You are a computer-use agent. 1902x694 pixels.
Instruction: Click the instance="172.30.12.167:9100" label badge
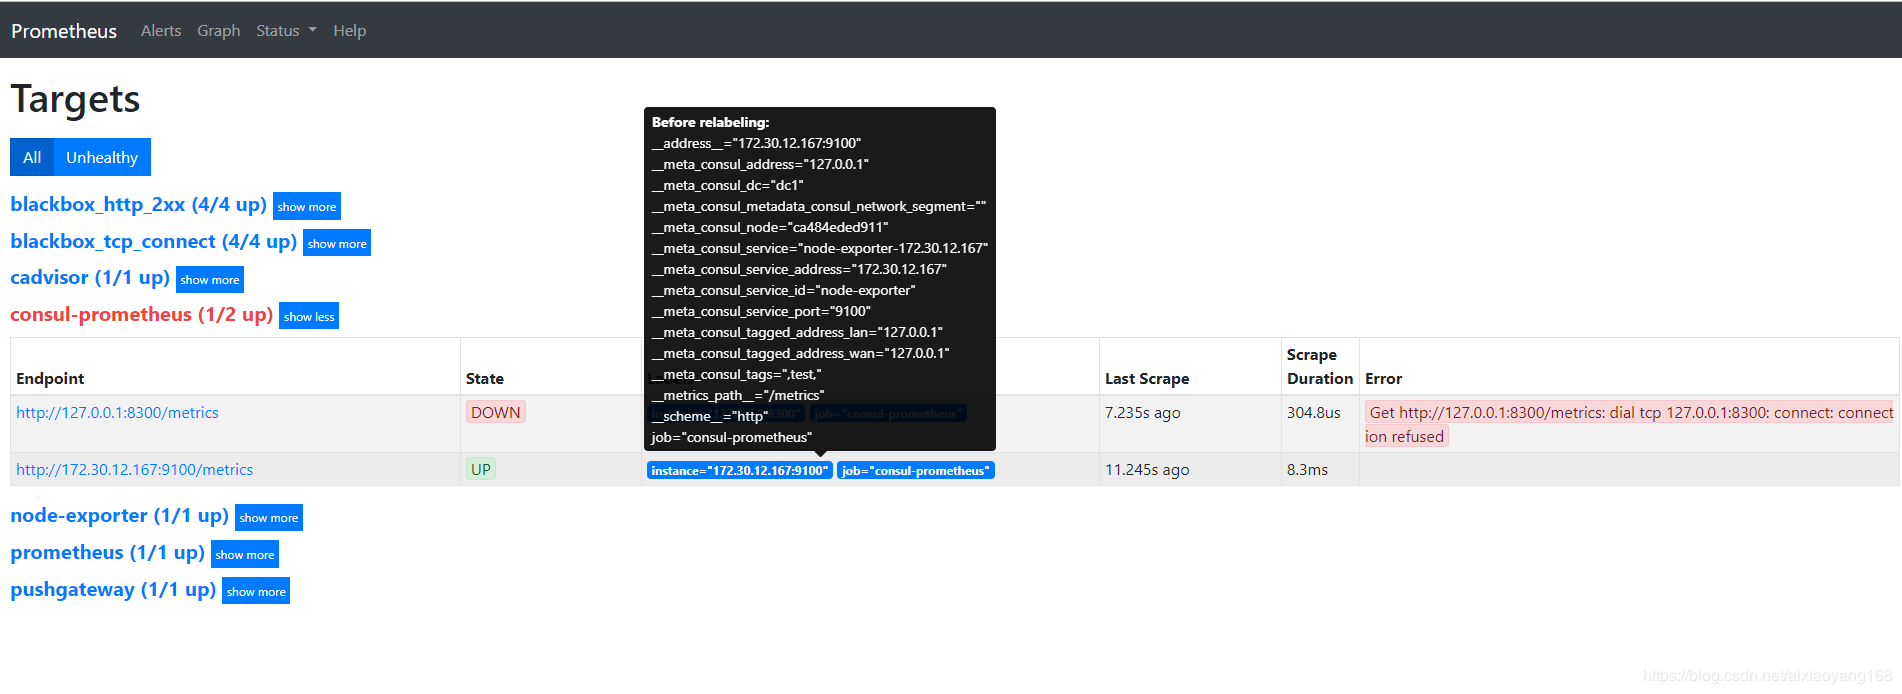pos(740,470)
